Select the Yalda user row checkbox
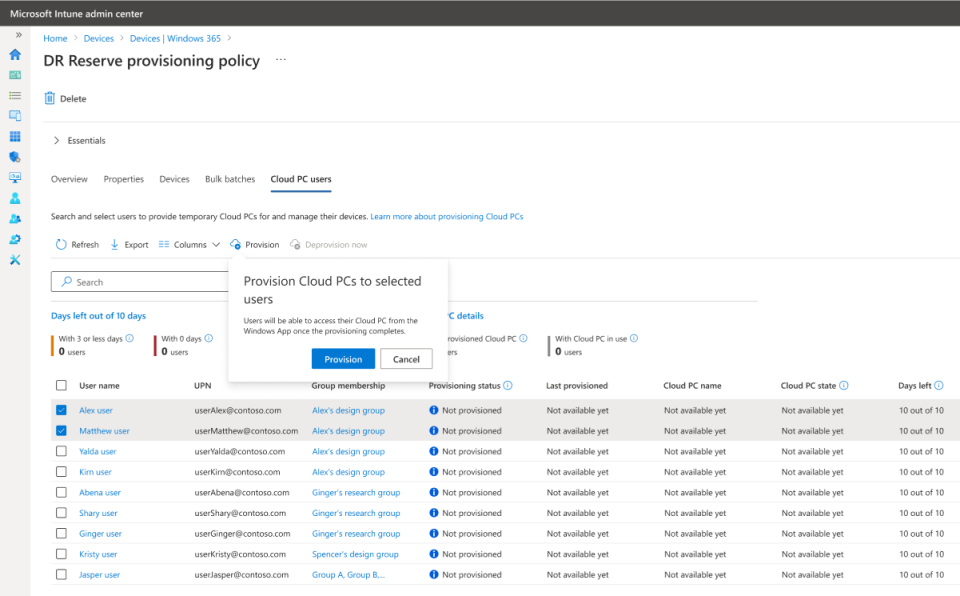The height and width of the screenshot is (596, 960). coord(62,451)
